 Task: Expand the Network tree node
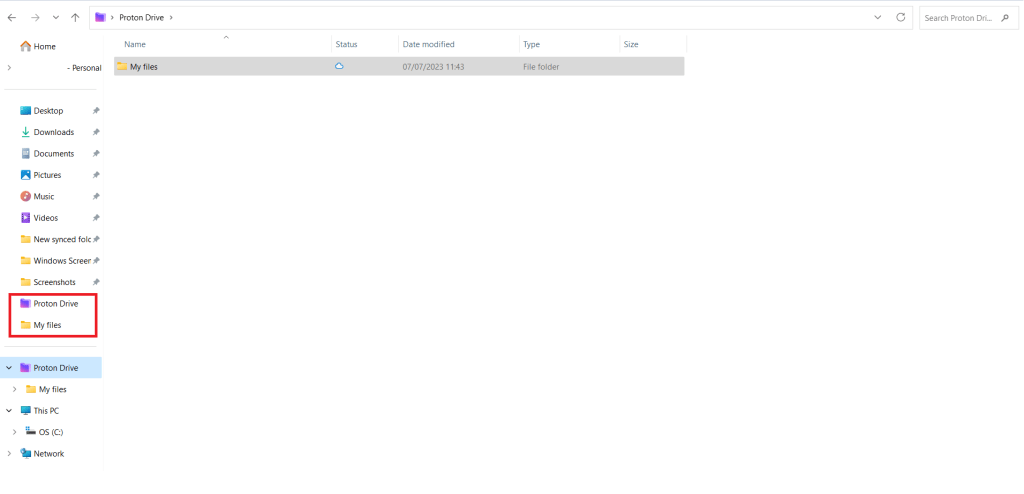[x=9, y=453]
